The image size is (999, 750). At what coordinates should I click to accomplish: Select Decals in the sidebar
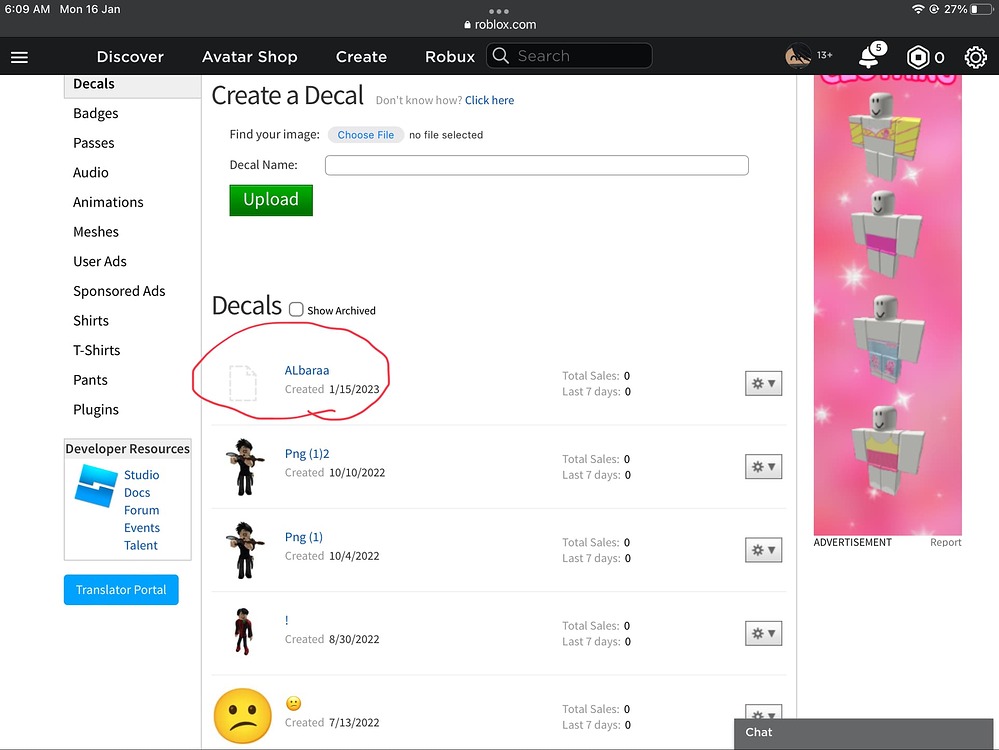[x=132, y=84]
